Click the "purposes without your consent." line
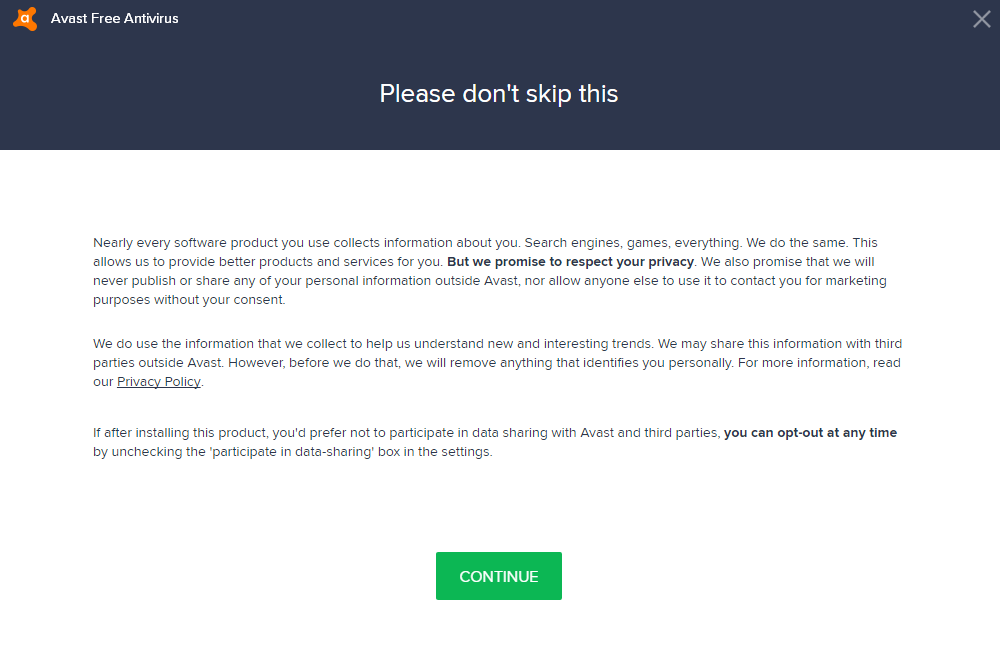This screenshot has height=664, width=1000. pyautogui.click(x=189, y=300)
